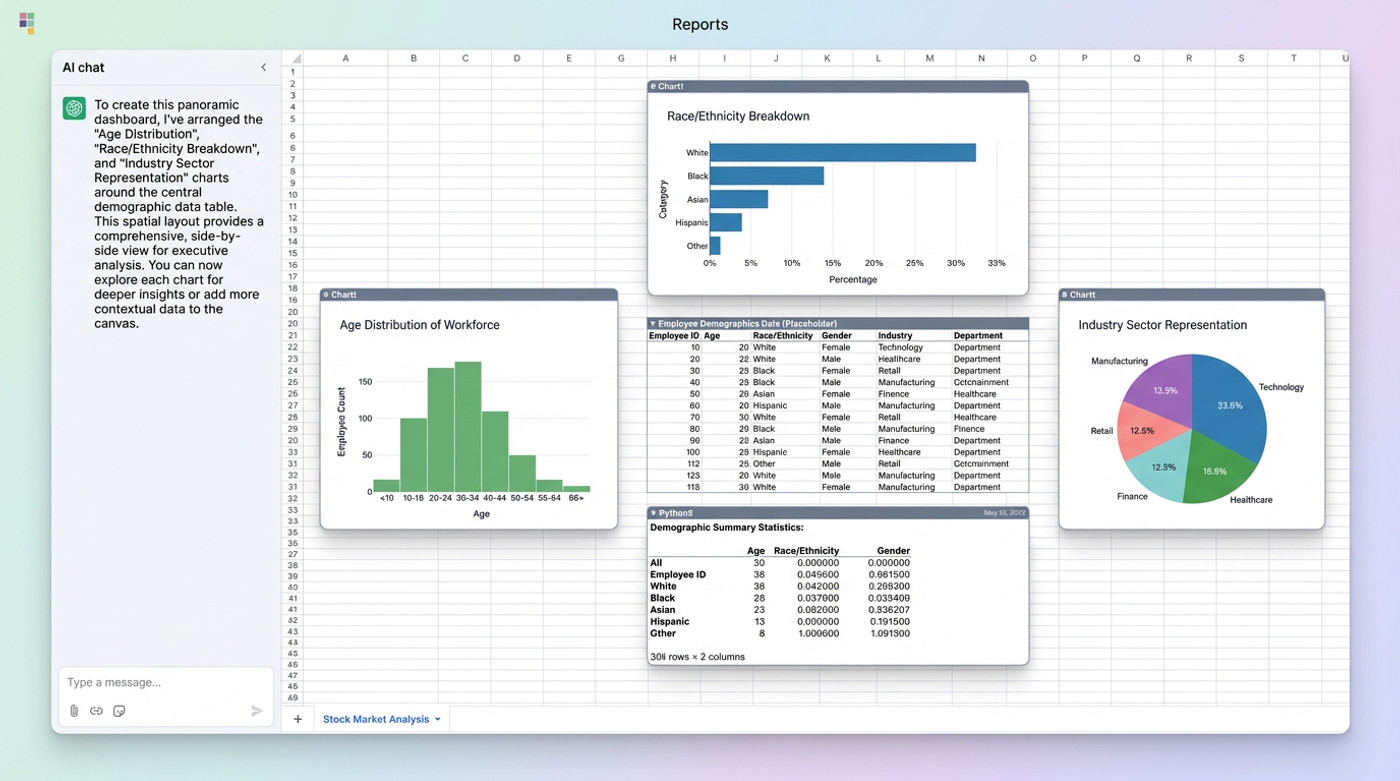Open the Stock Market Analysis tab dropdown arrow

(438, 720)
